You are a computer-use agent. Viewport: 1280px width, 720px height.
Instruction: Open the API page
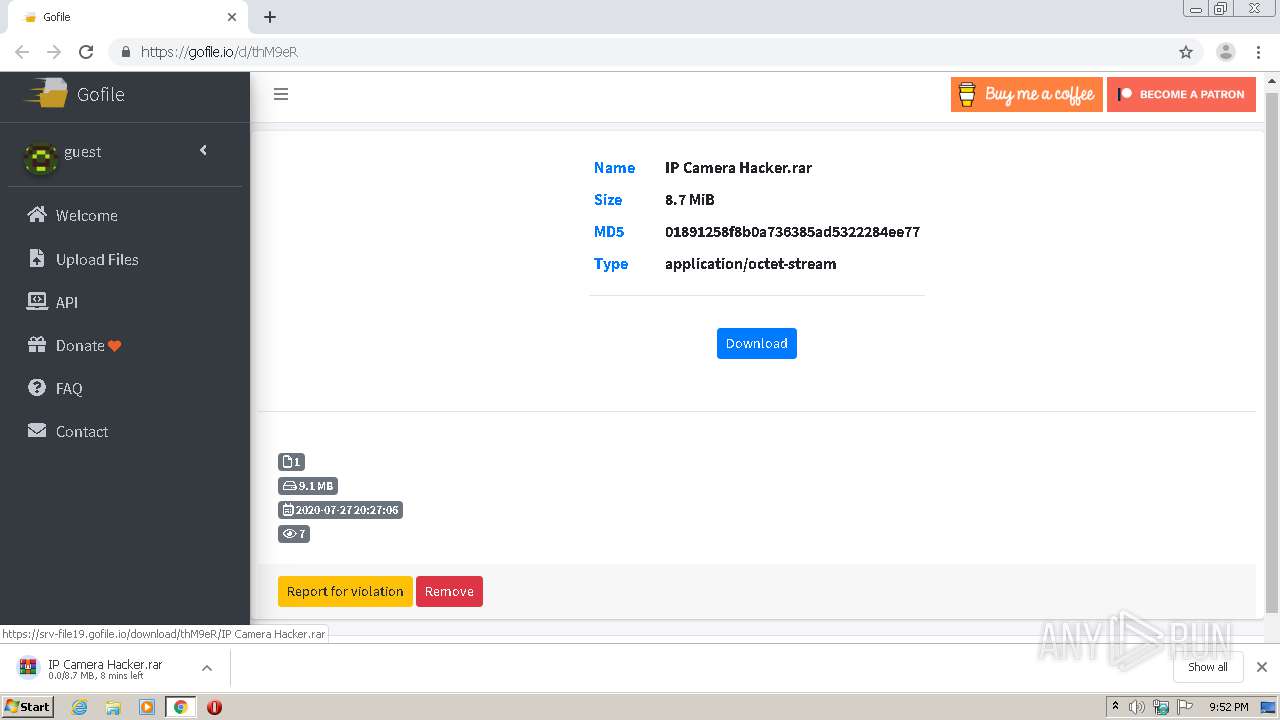[66, 302]
